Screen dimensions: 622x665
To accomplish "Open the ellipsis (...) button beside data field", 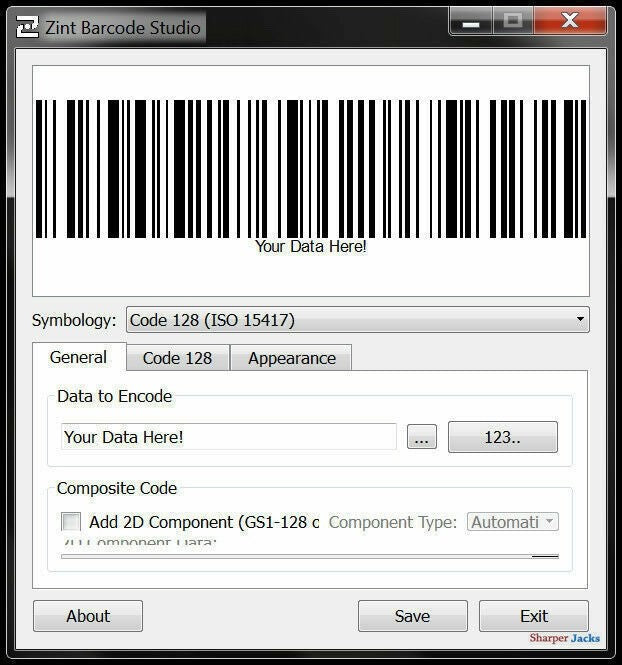I will (x=422, y=437).
